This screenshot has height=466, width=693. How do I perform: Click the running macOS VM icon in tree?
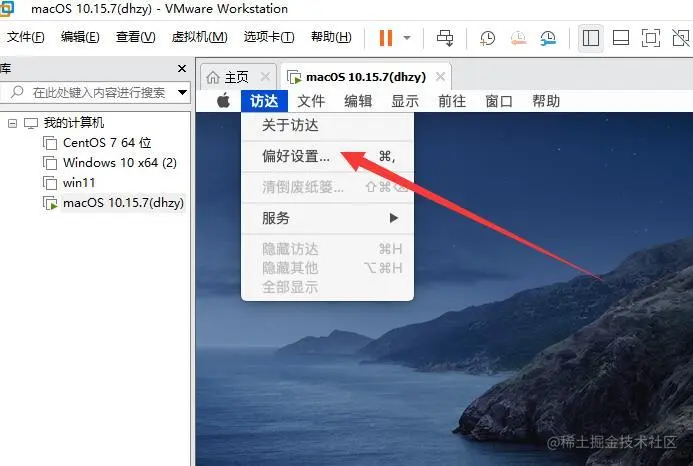(x=50, y=203)
